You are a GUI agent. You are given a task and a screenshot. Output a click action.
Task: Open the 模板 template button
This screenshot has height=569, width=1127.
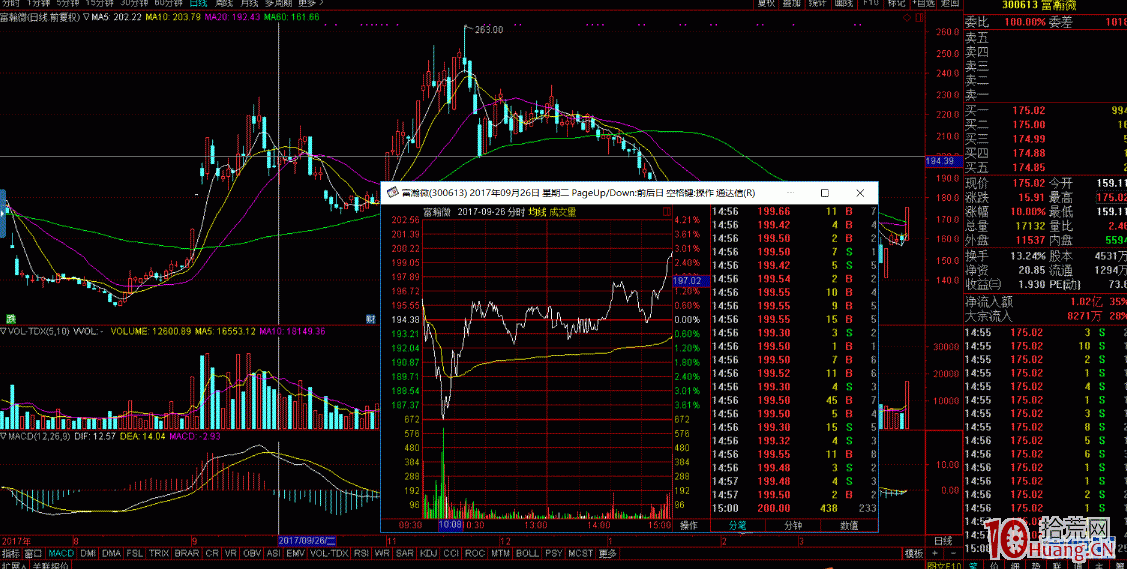[914, 553]
